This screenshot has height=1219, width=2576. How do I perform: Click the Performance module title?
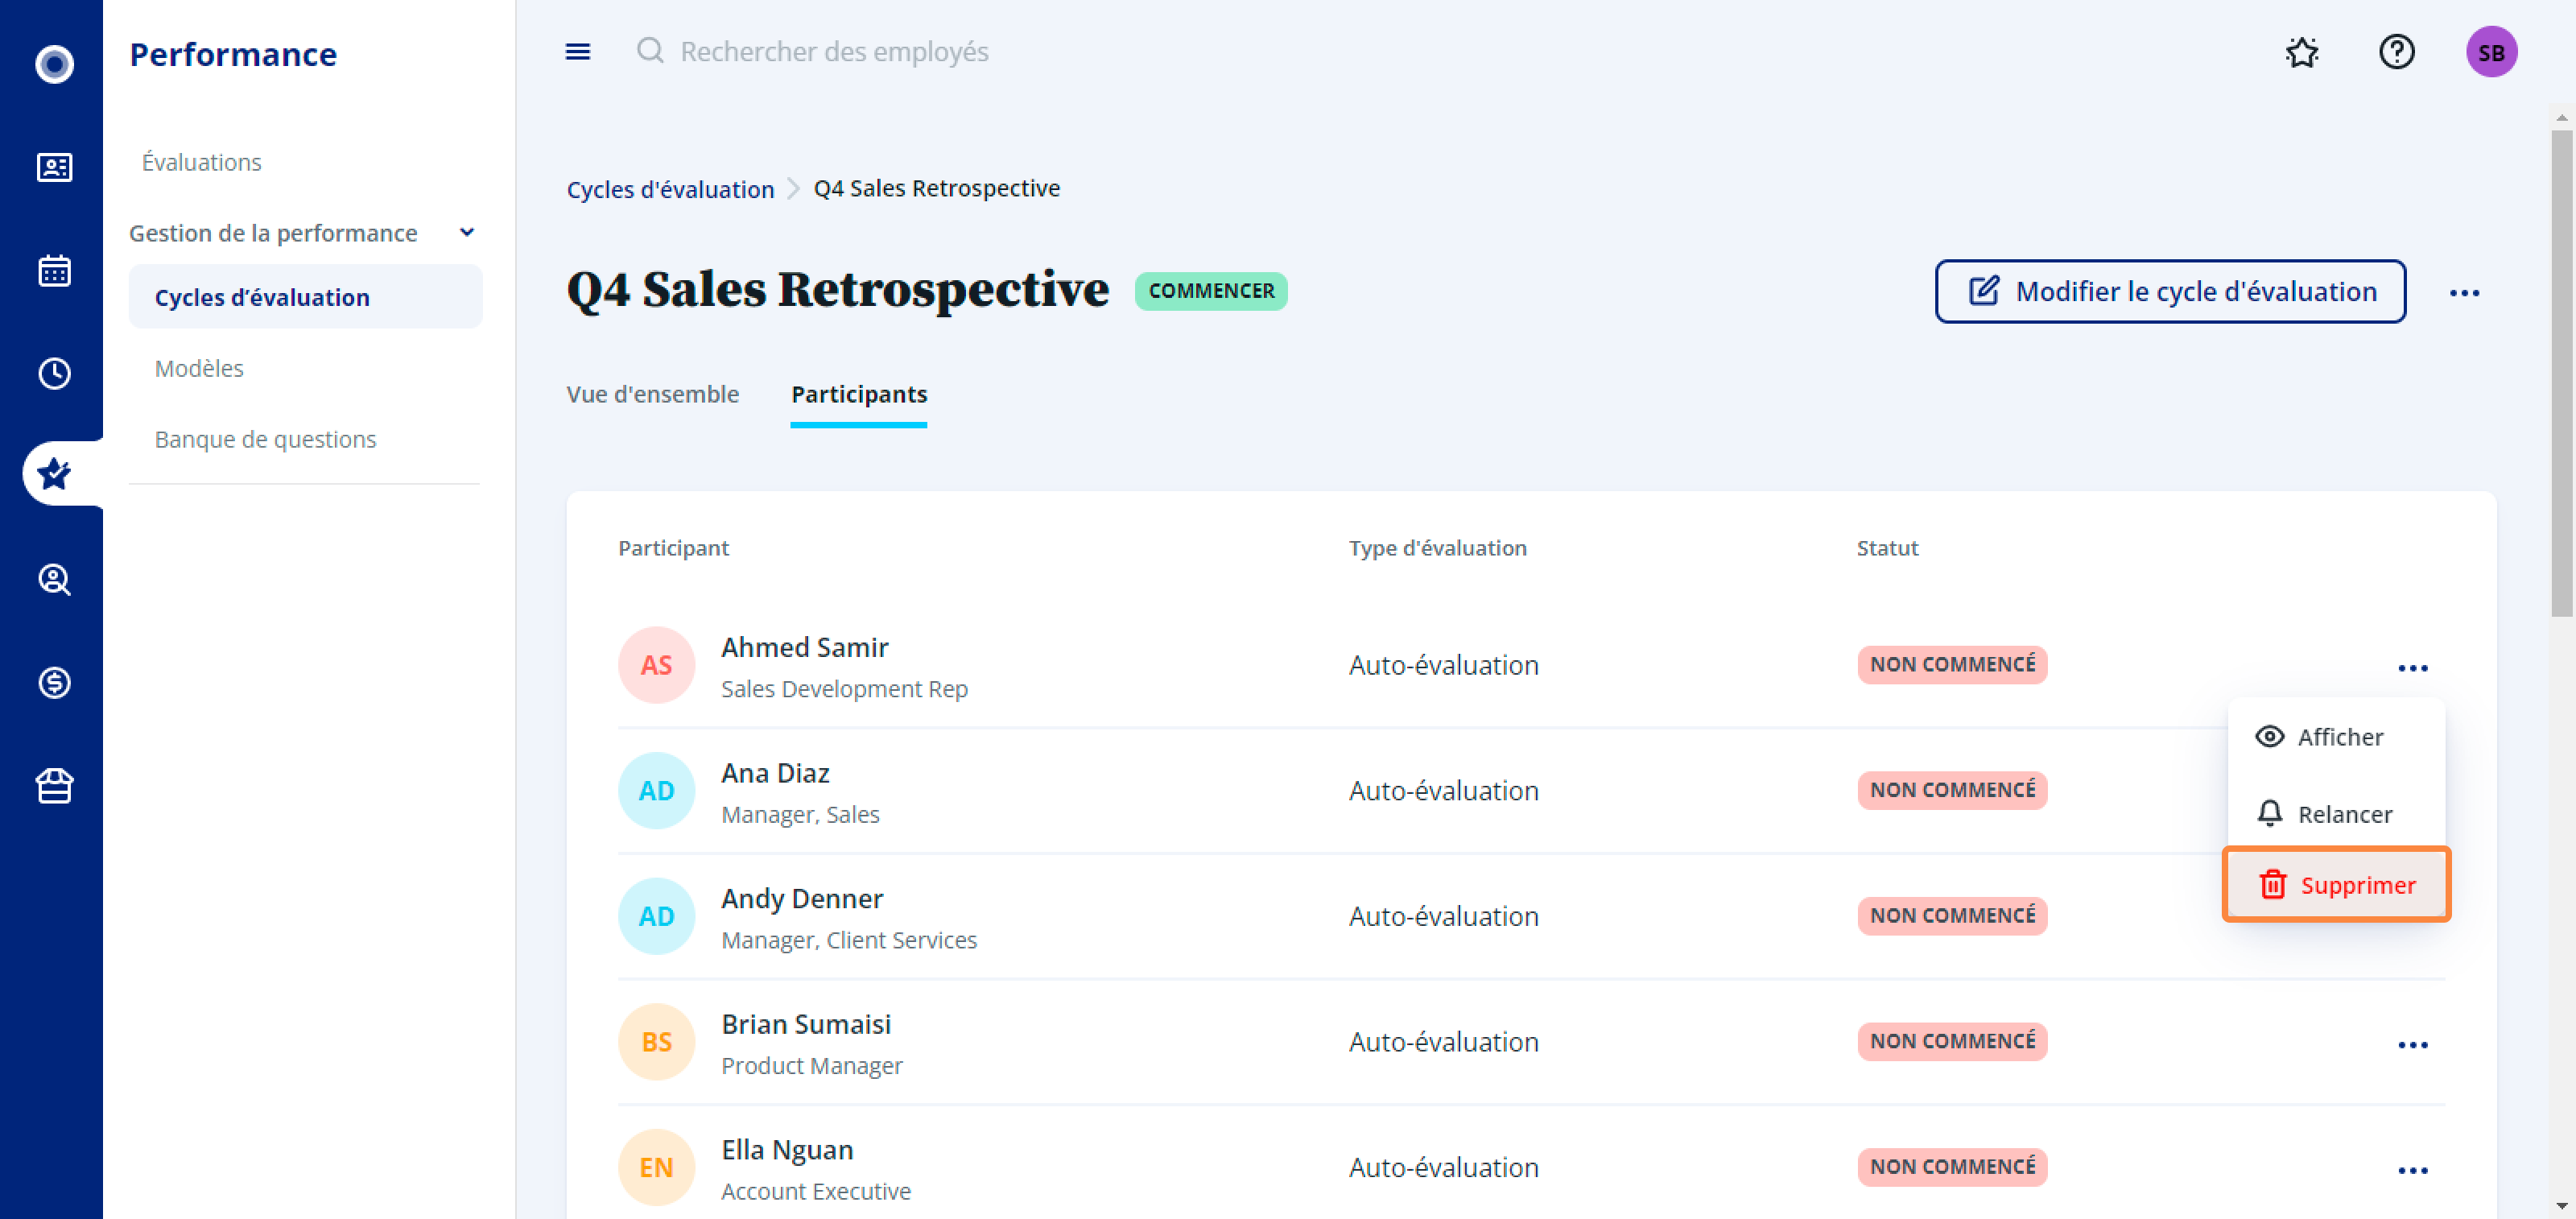click(x=233, y=54)
